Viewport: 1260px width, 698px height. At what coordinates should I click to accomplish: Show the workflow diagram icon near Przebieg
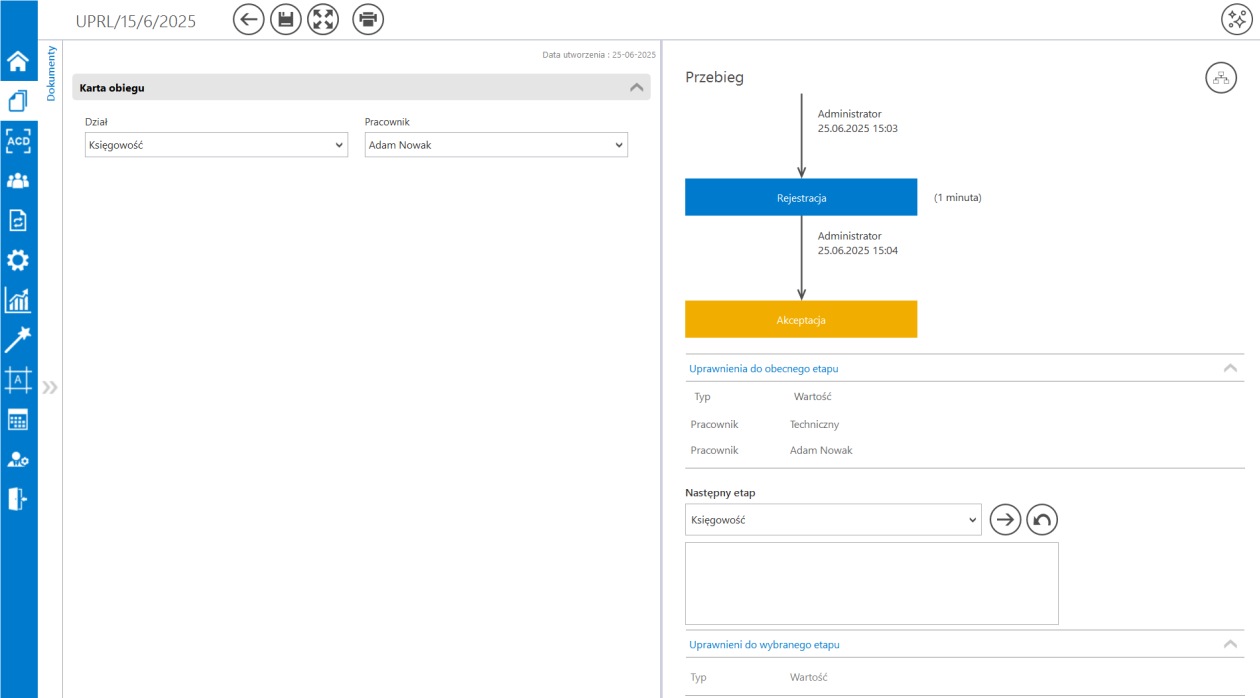click(x=1221, y=78)
